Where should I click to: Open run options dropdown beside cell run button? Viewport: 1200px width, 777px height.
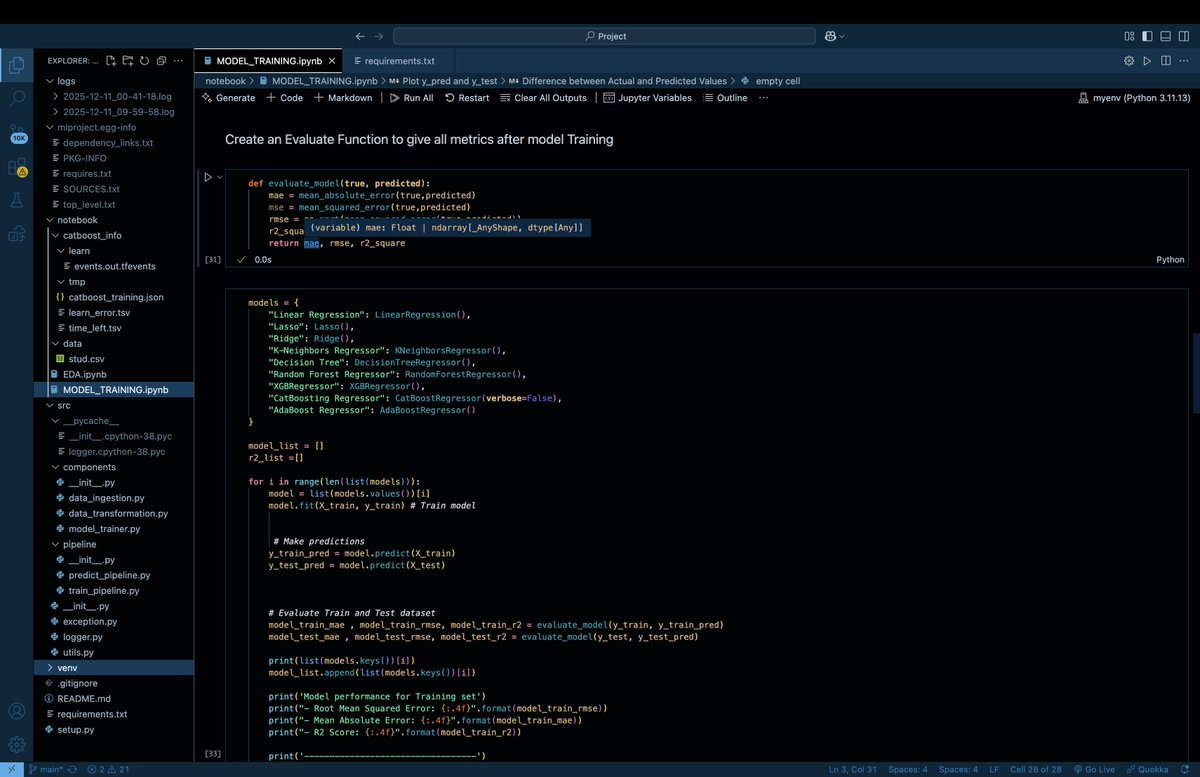(219, 177)
